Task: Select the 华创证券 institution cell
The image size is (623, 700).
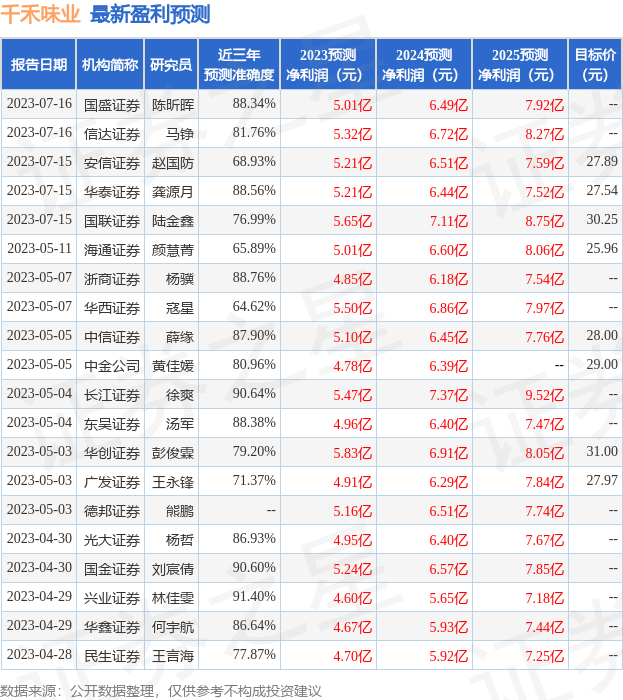Action: (112, 454)
